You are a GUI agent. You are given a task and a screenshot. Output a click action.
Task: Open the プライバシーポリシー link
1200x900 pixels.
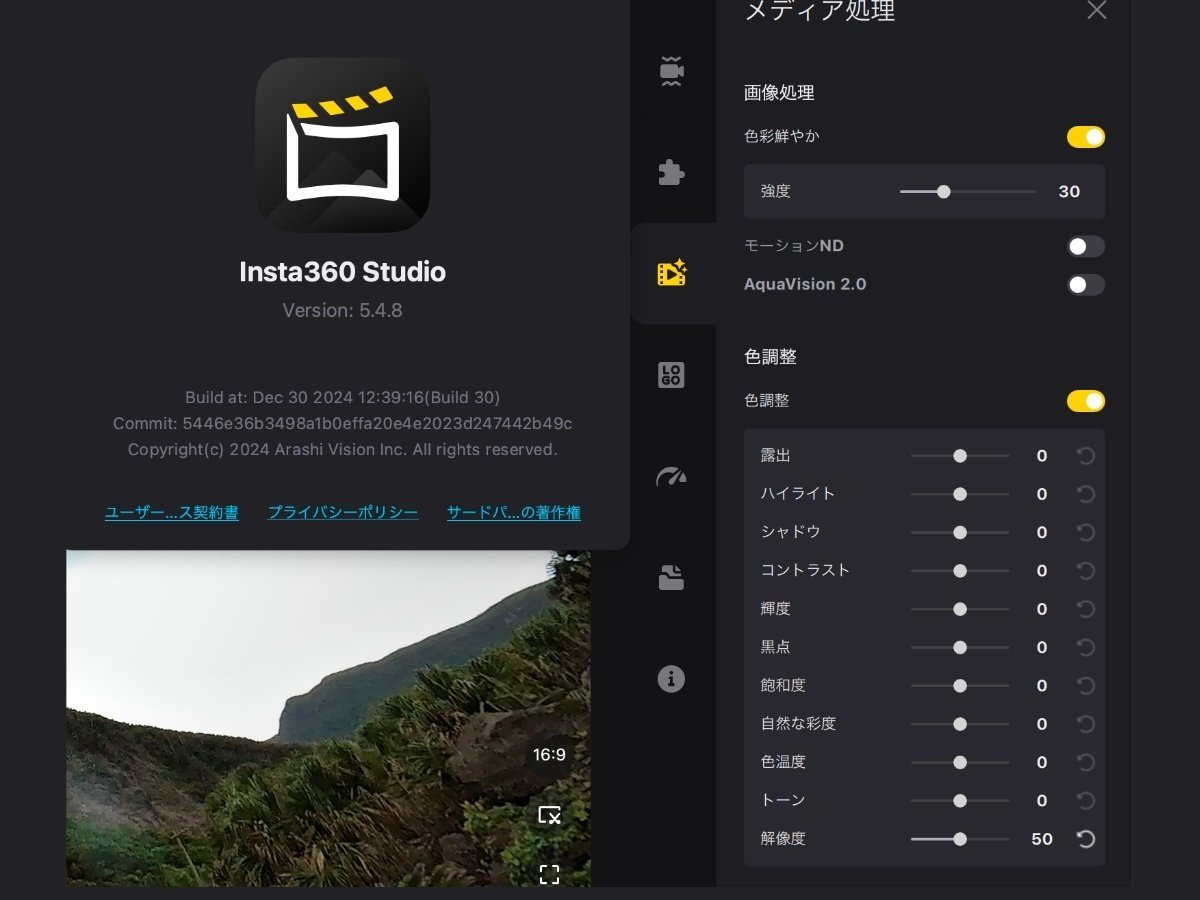pos(343,513)
